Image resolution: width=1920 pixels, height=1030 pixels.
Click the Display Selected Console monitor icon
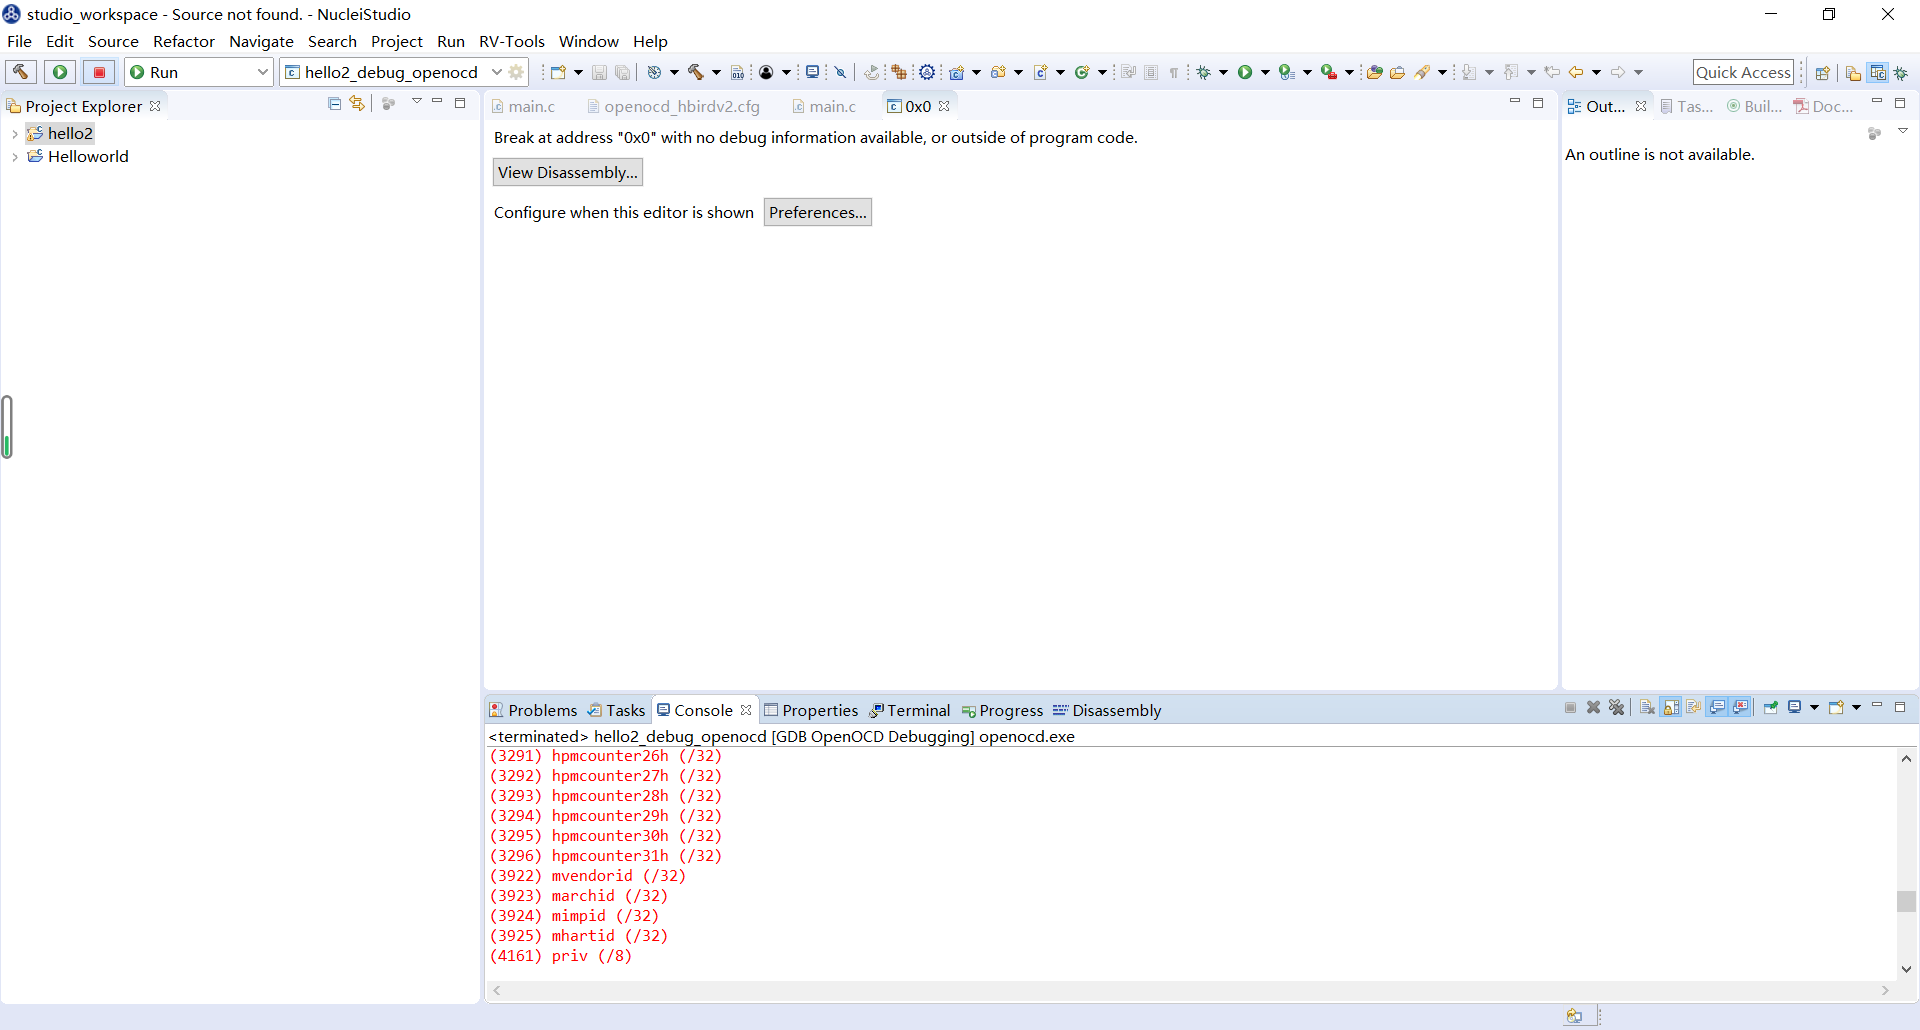click(1795, 707)
